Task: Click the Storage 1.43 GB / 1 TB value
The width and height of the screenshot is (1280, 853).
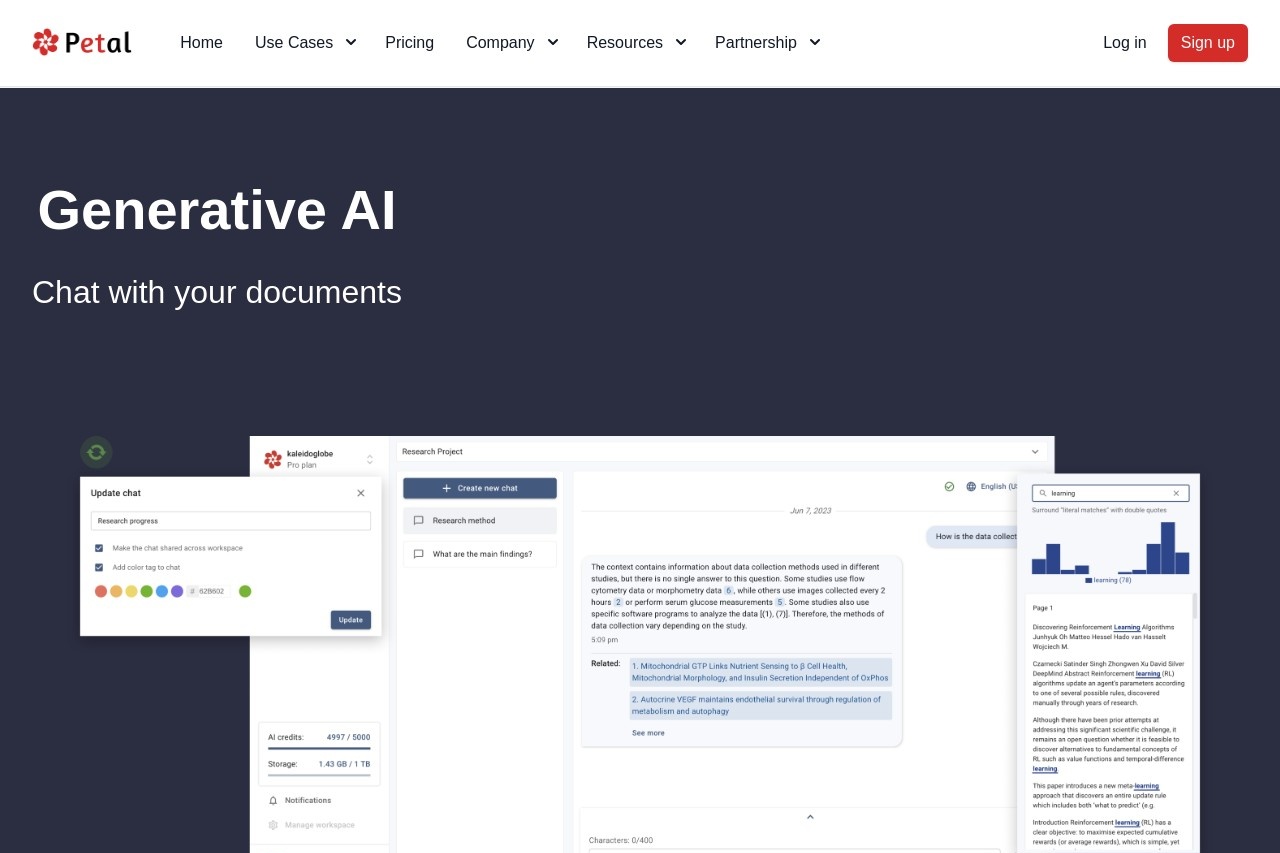Action: tap(344, 764)
